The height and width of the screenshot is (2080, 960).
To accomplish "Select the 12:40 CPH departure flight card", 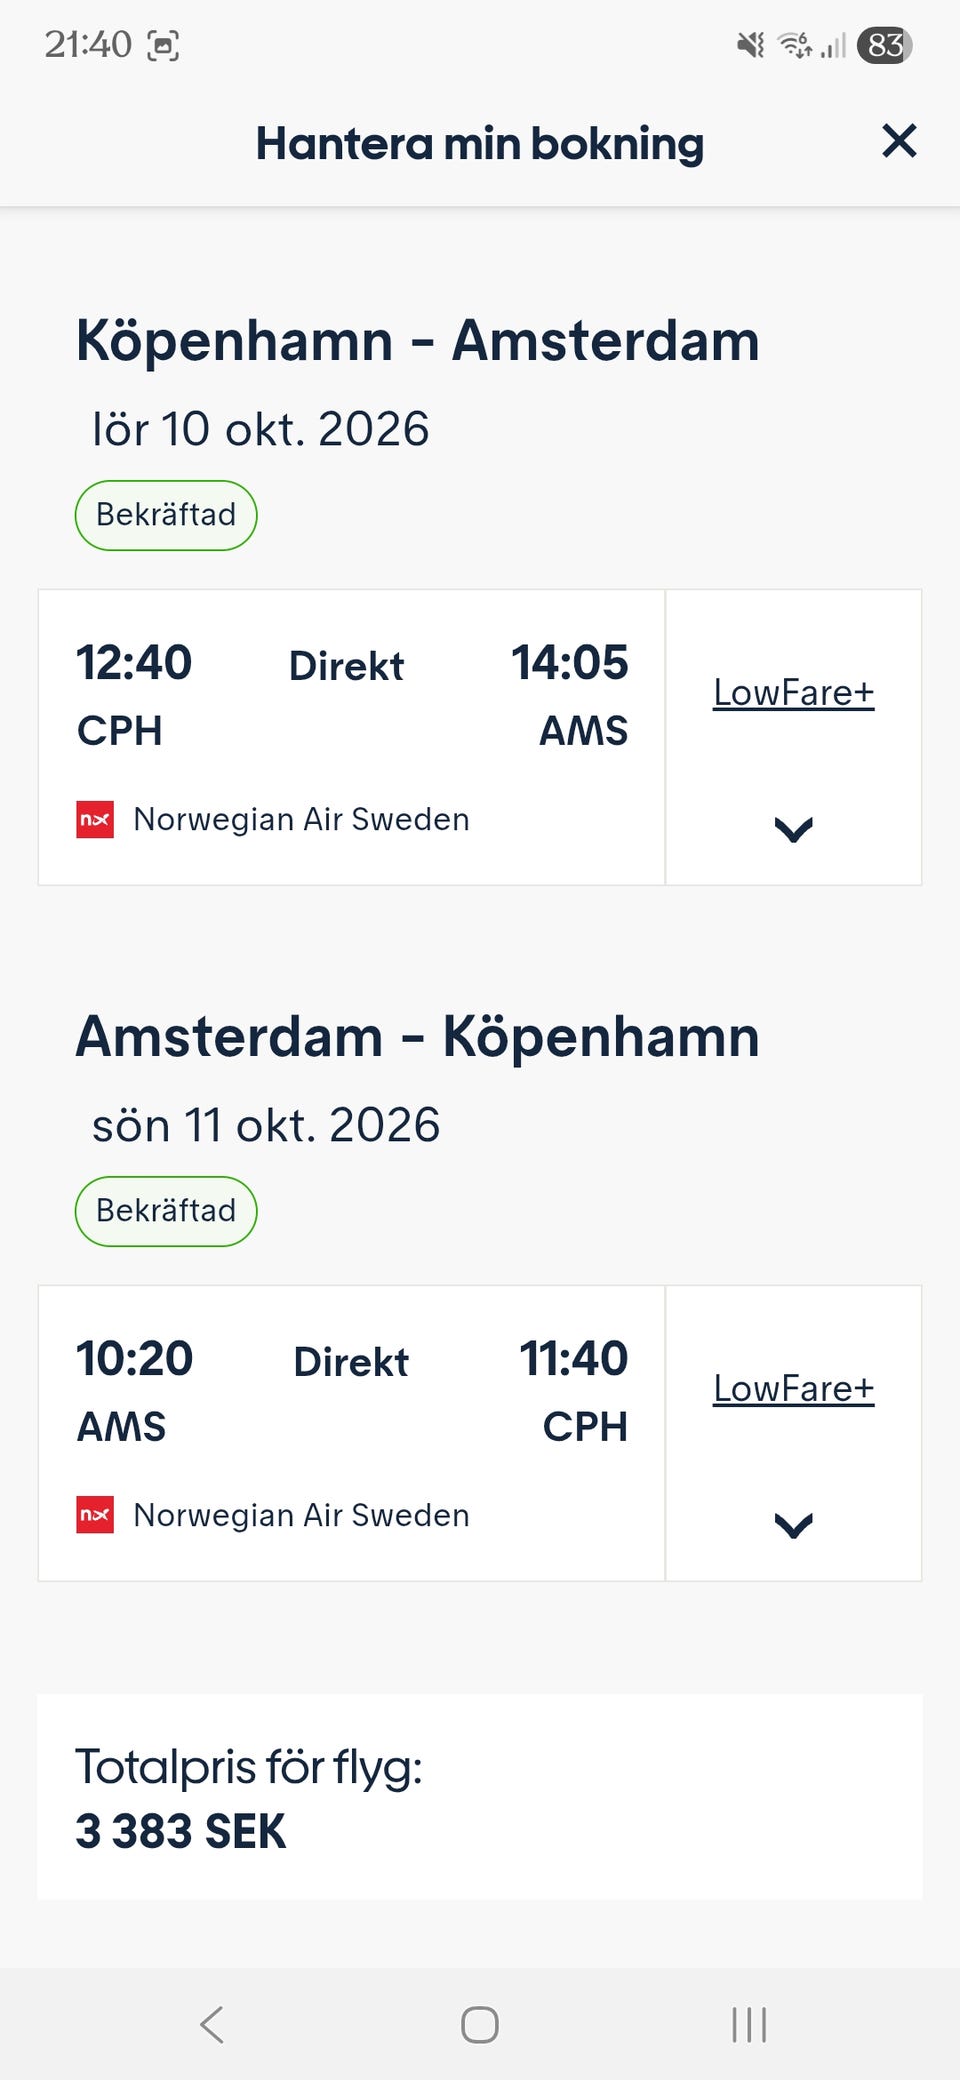I will click(351, 737).
